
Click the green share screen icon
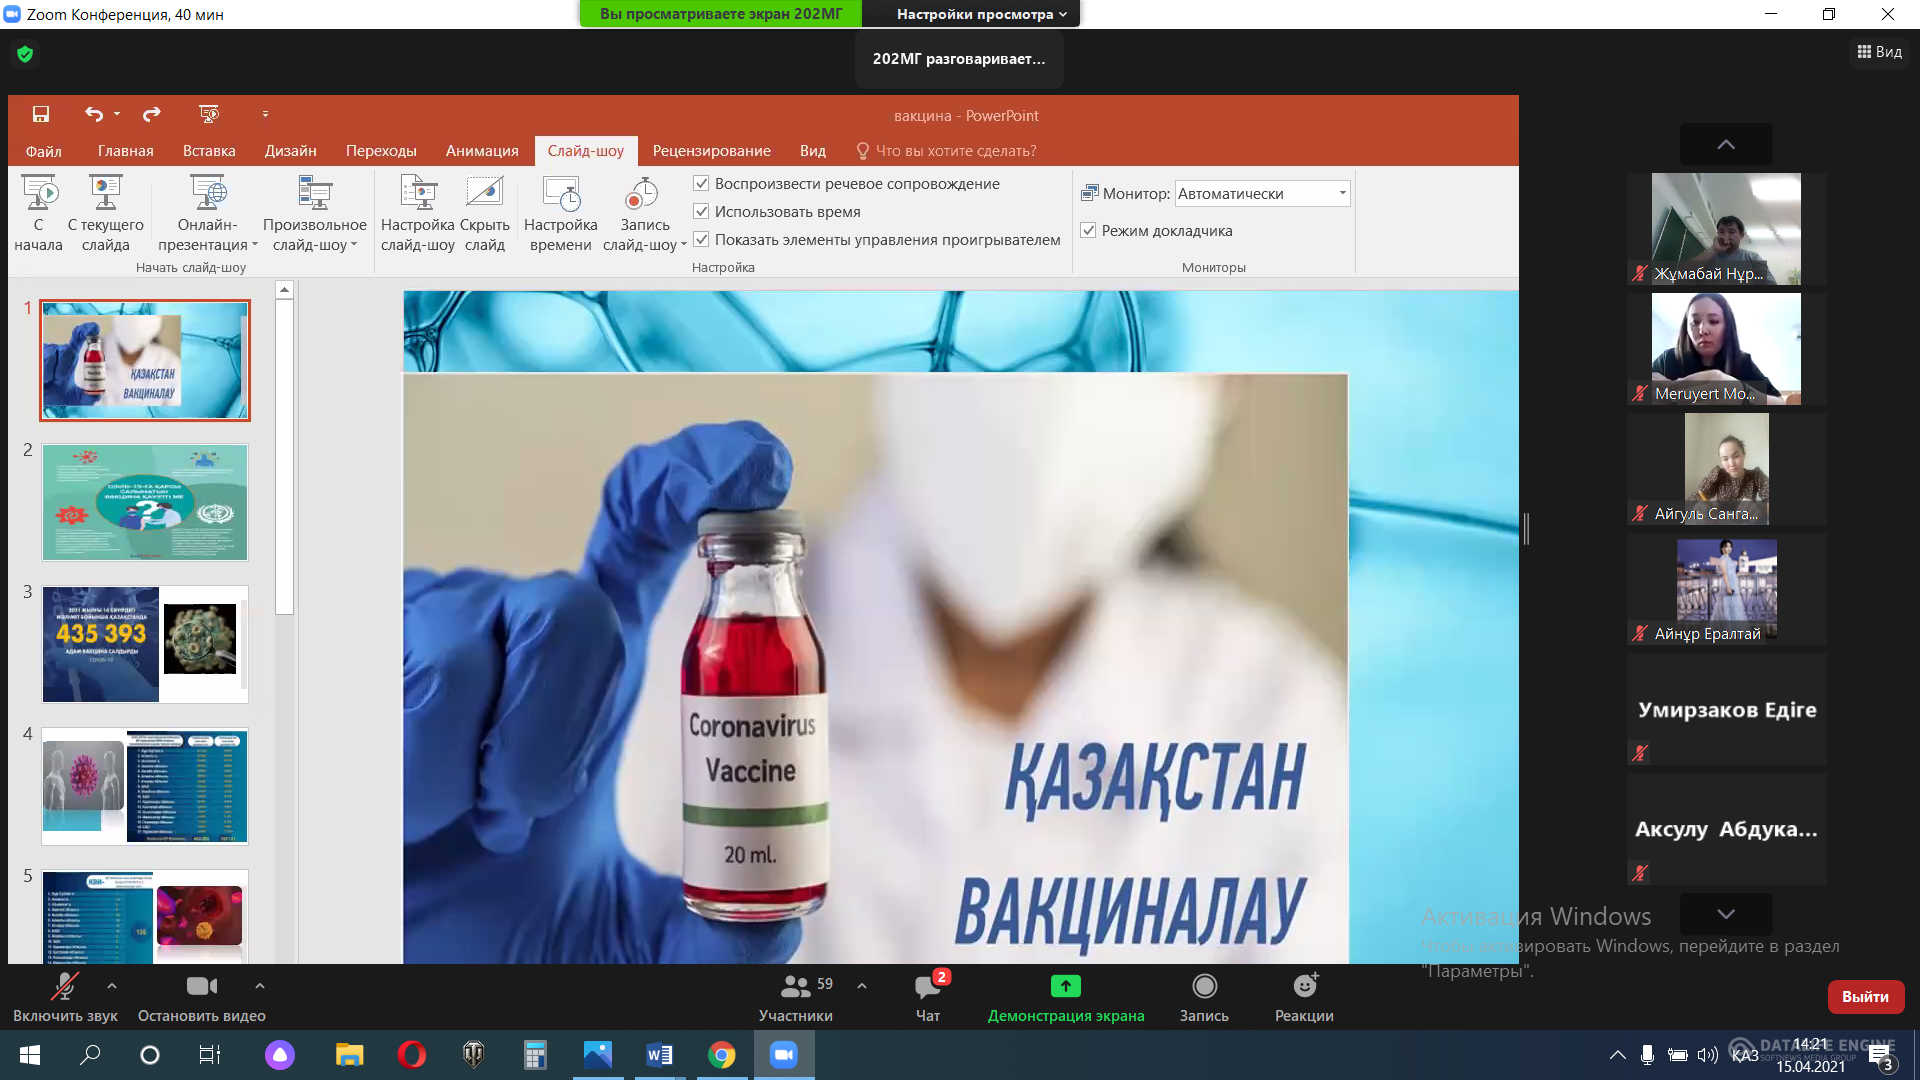1065,986
